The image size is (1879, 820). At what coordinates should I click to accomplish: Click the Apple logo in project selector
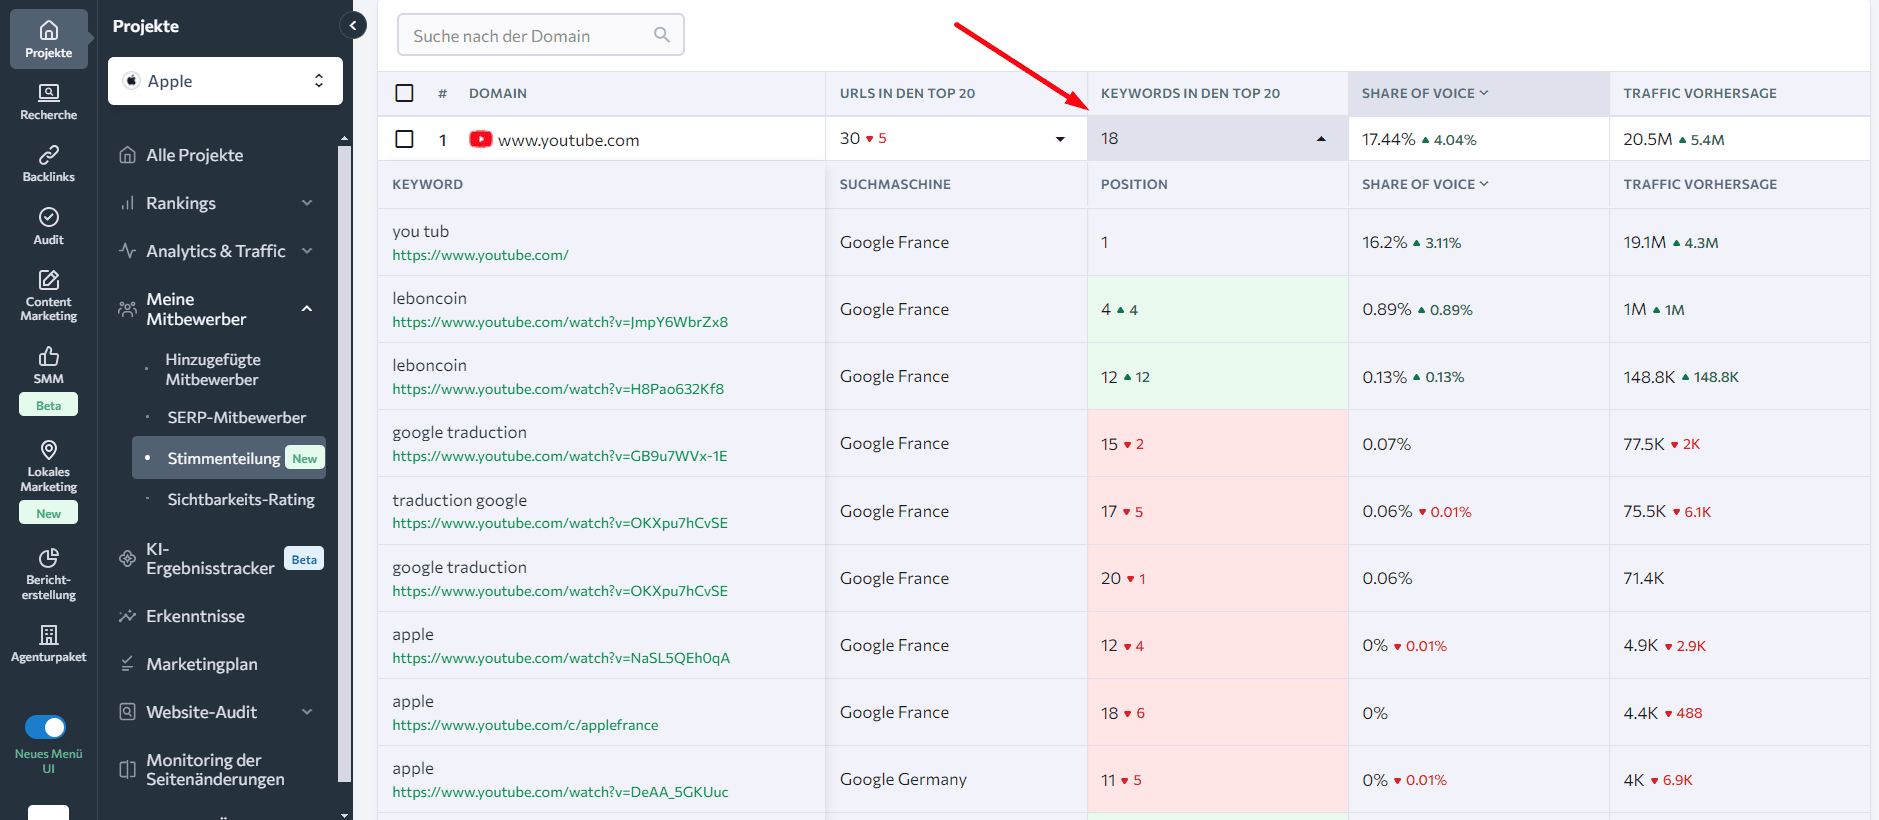pos(131,81)
